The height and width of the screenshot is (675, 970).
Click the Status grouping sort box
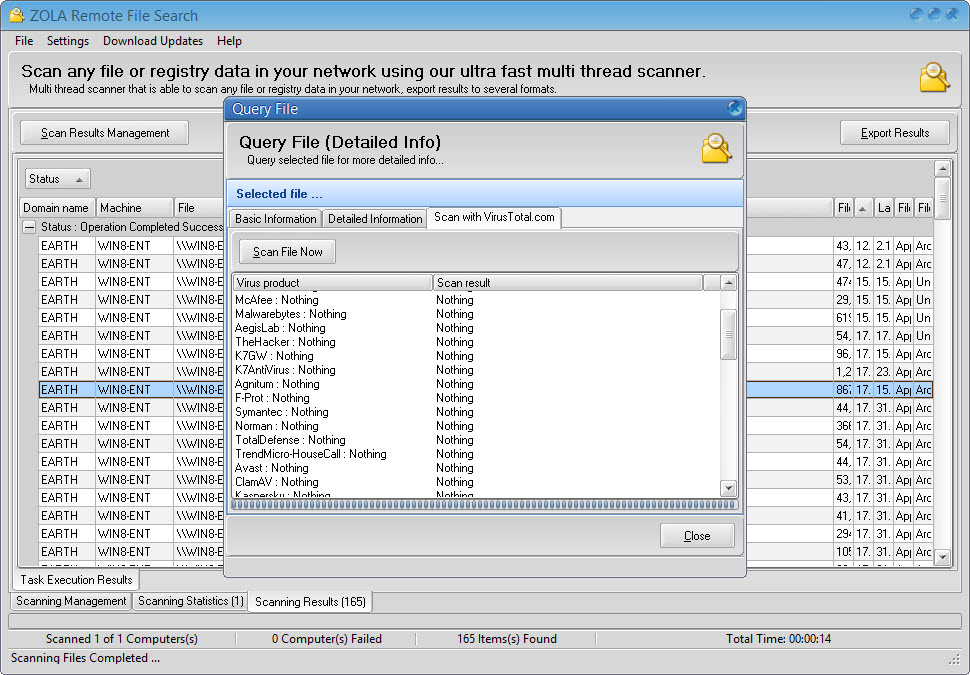tap(57, 179)
